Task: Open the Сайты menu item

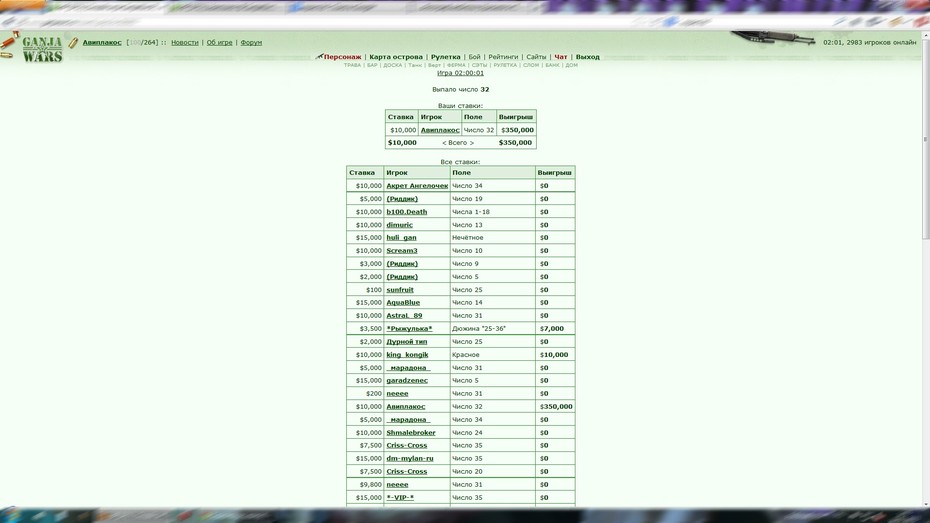Action: tap(536, 57)
